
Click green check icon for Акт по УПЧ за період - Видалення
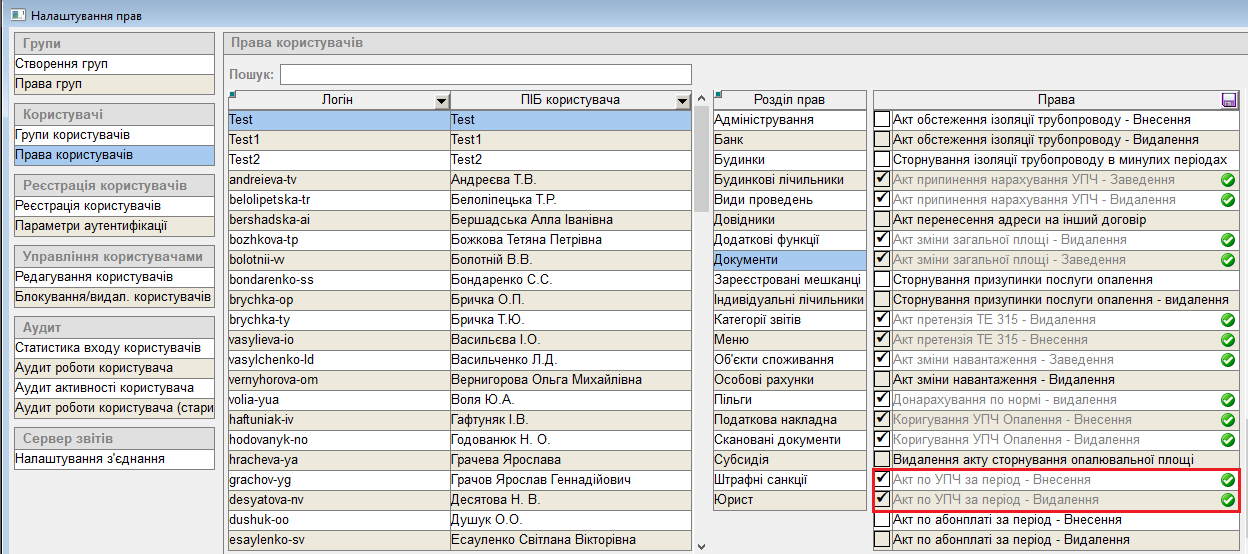(1227, 500)
